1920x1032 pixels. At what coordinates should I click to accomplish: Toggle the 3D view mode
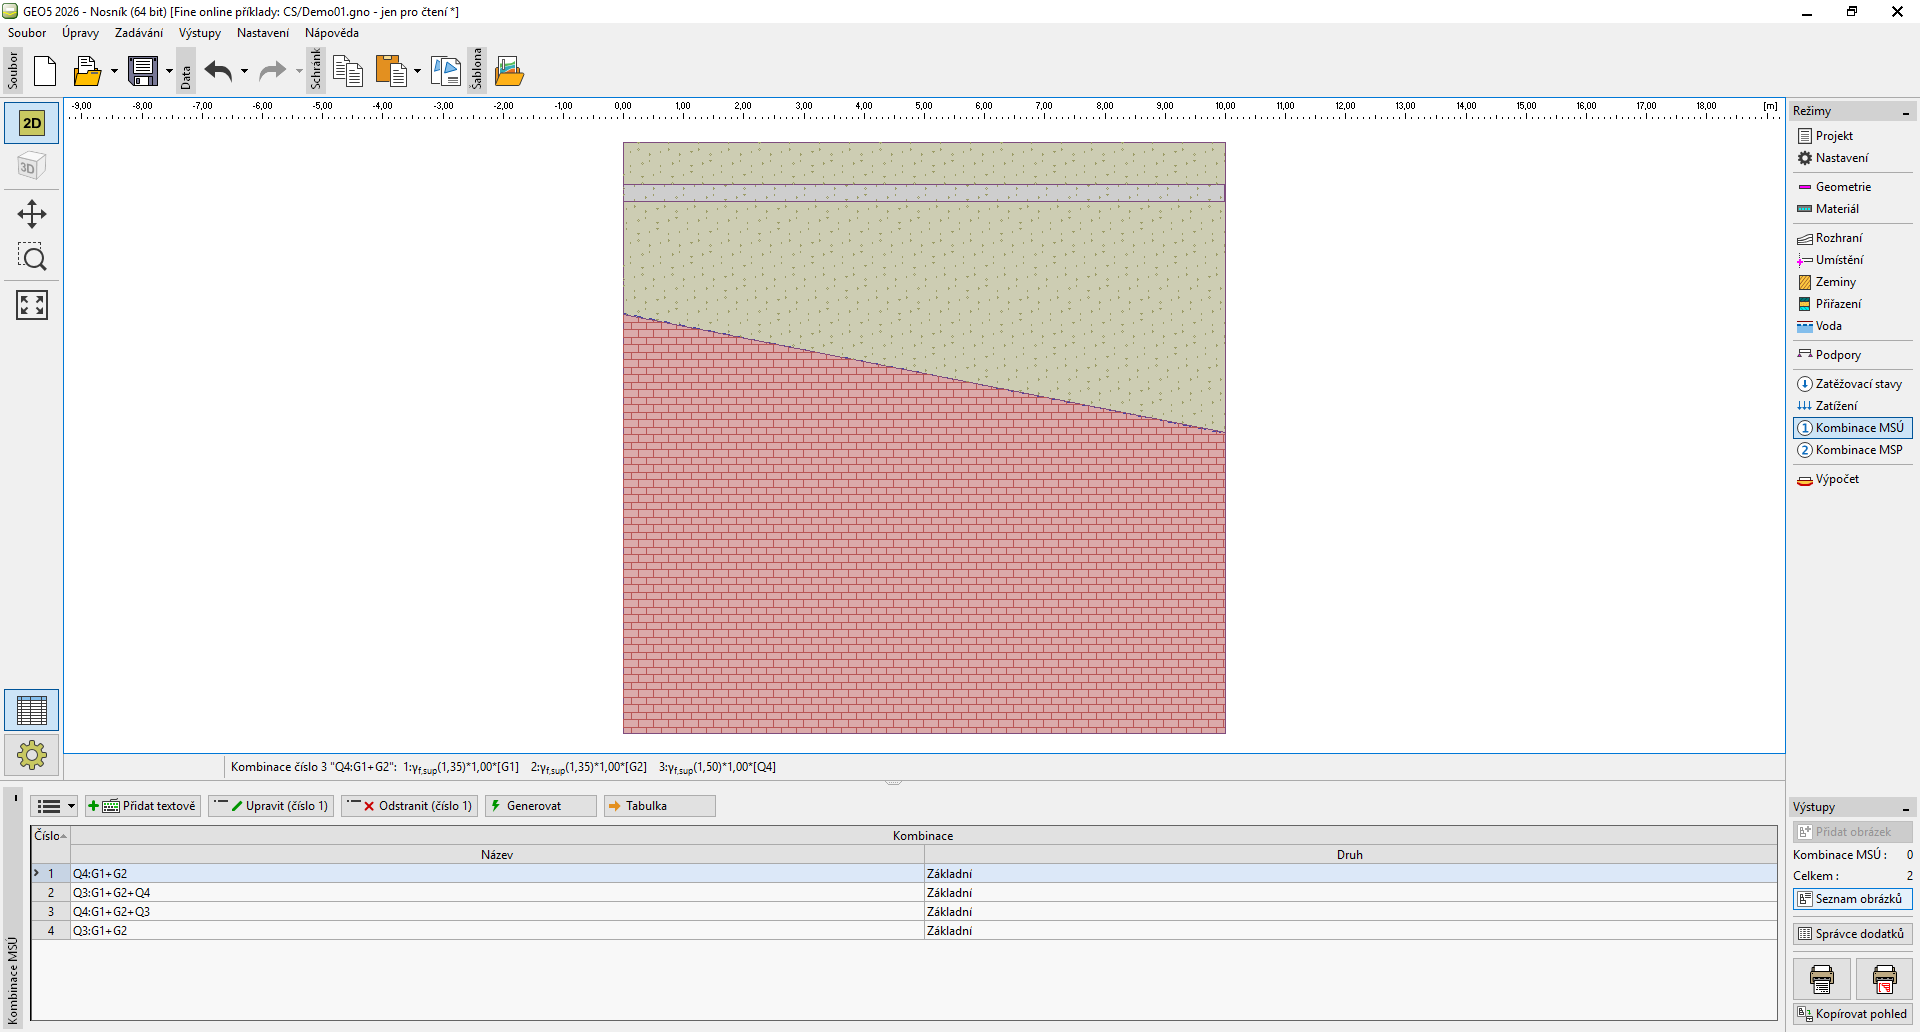(32, 167)
